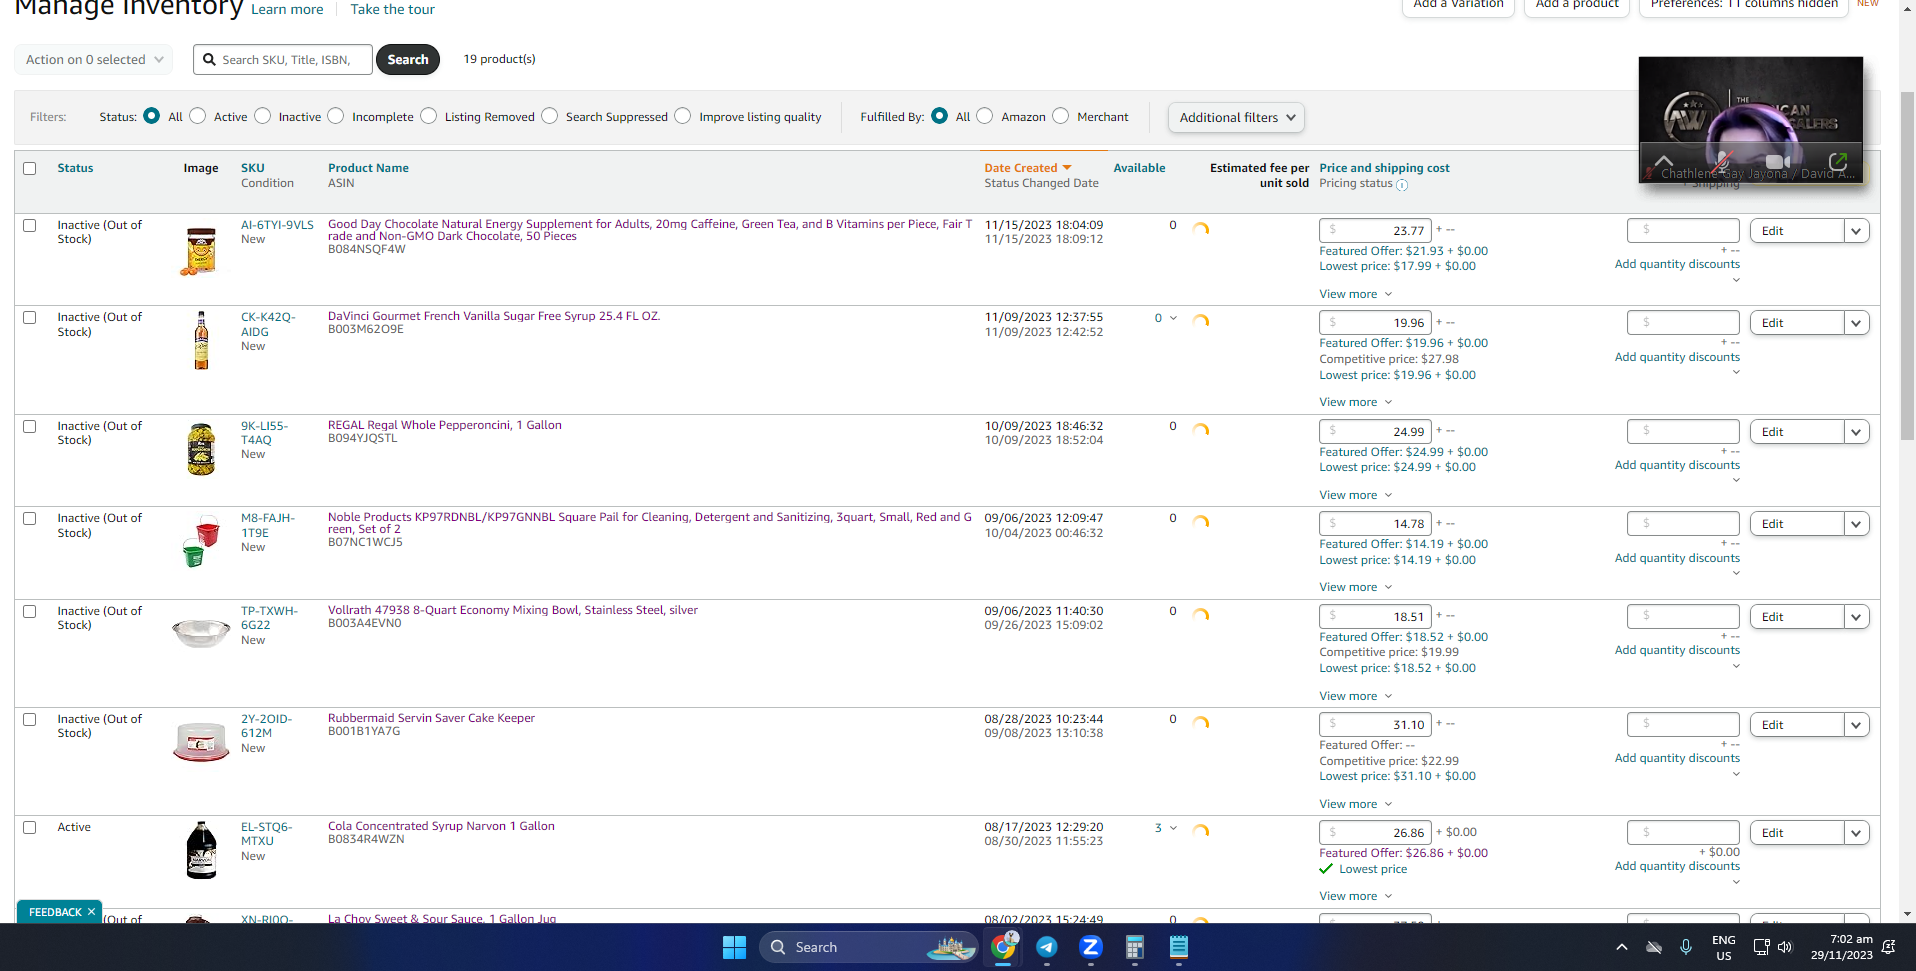Open Google Chrome from the taskbar
This screenshot has width=1916, height=971.
[1003, 947]
